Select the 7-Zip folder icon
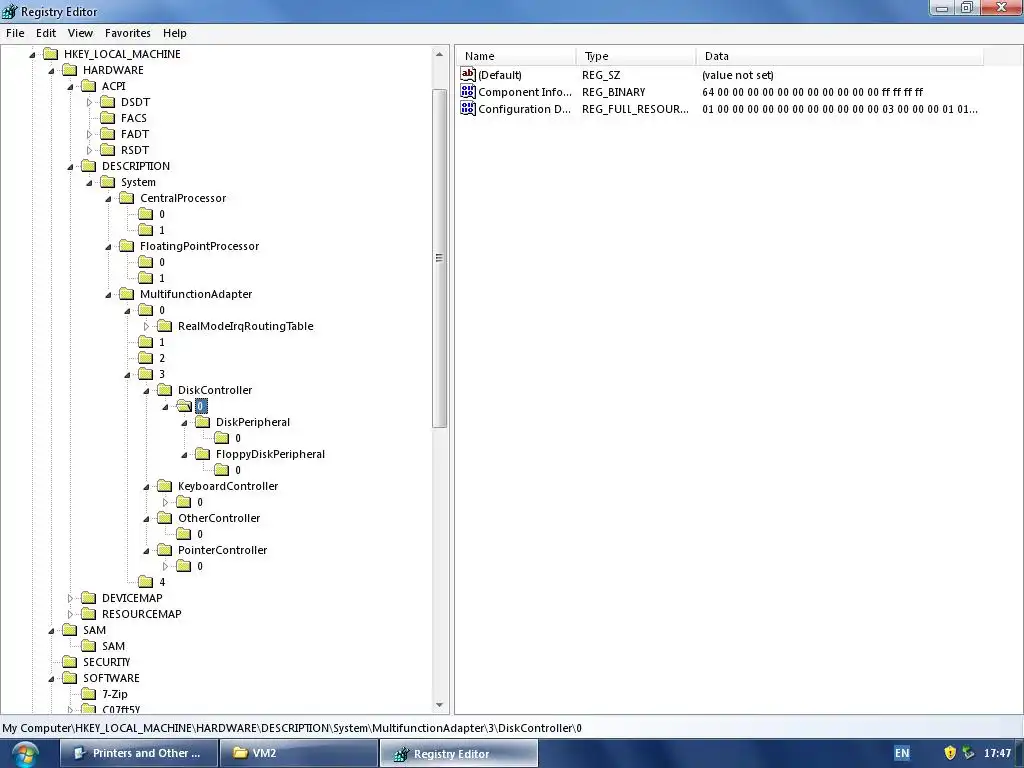Viewport: 1024px width, 768px height. pyautogui.click(x=89, y=694)
